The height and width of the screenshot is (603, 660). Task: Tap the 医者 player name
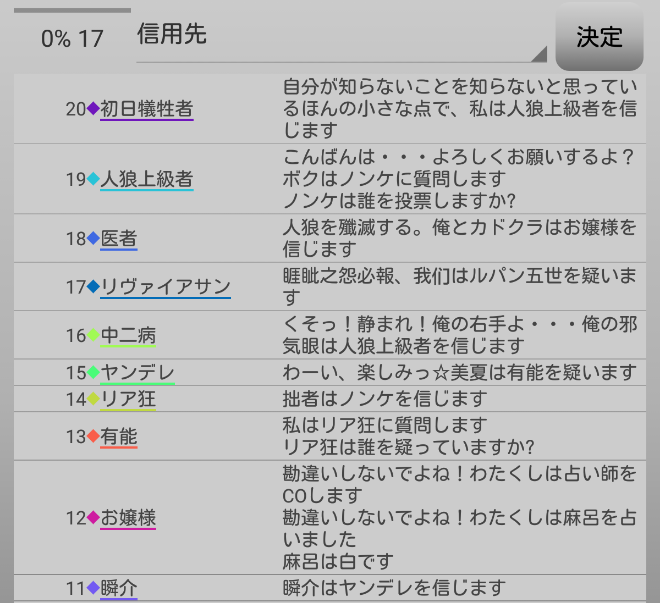pyautogui.click(x=119, y=239)
